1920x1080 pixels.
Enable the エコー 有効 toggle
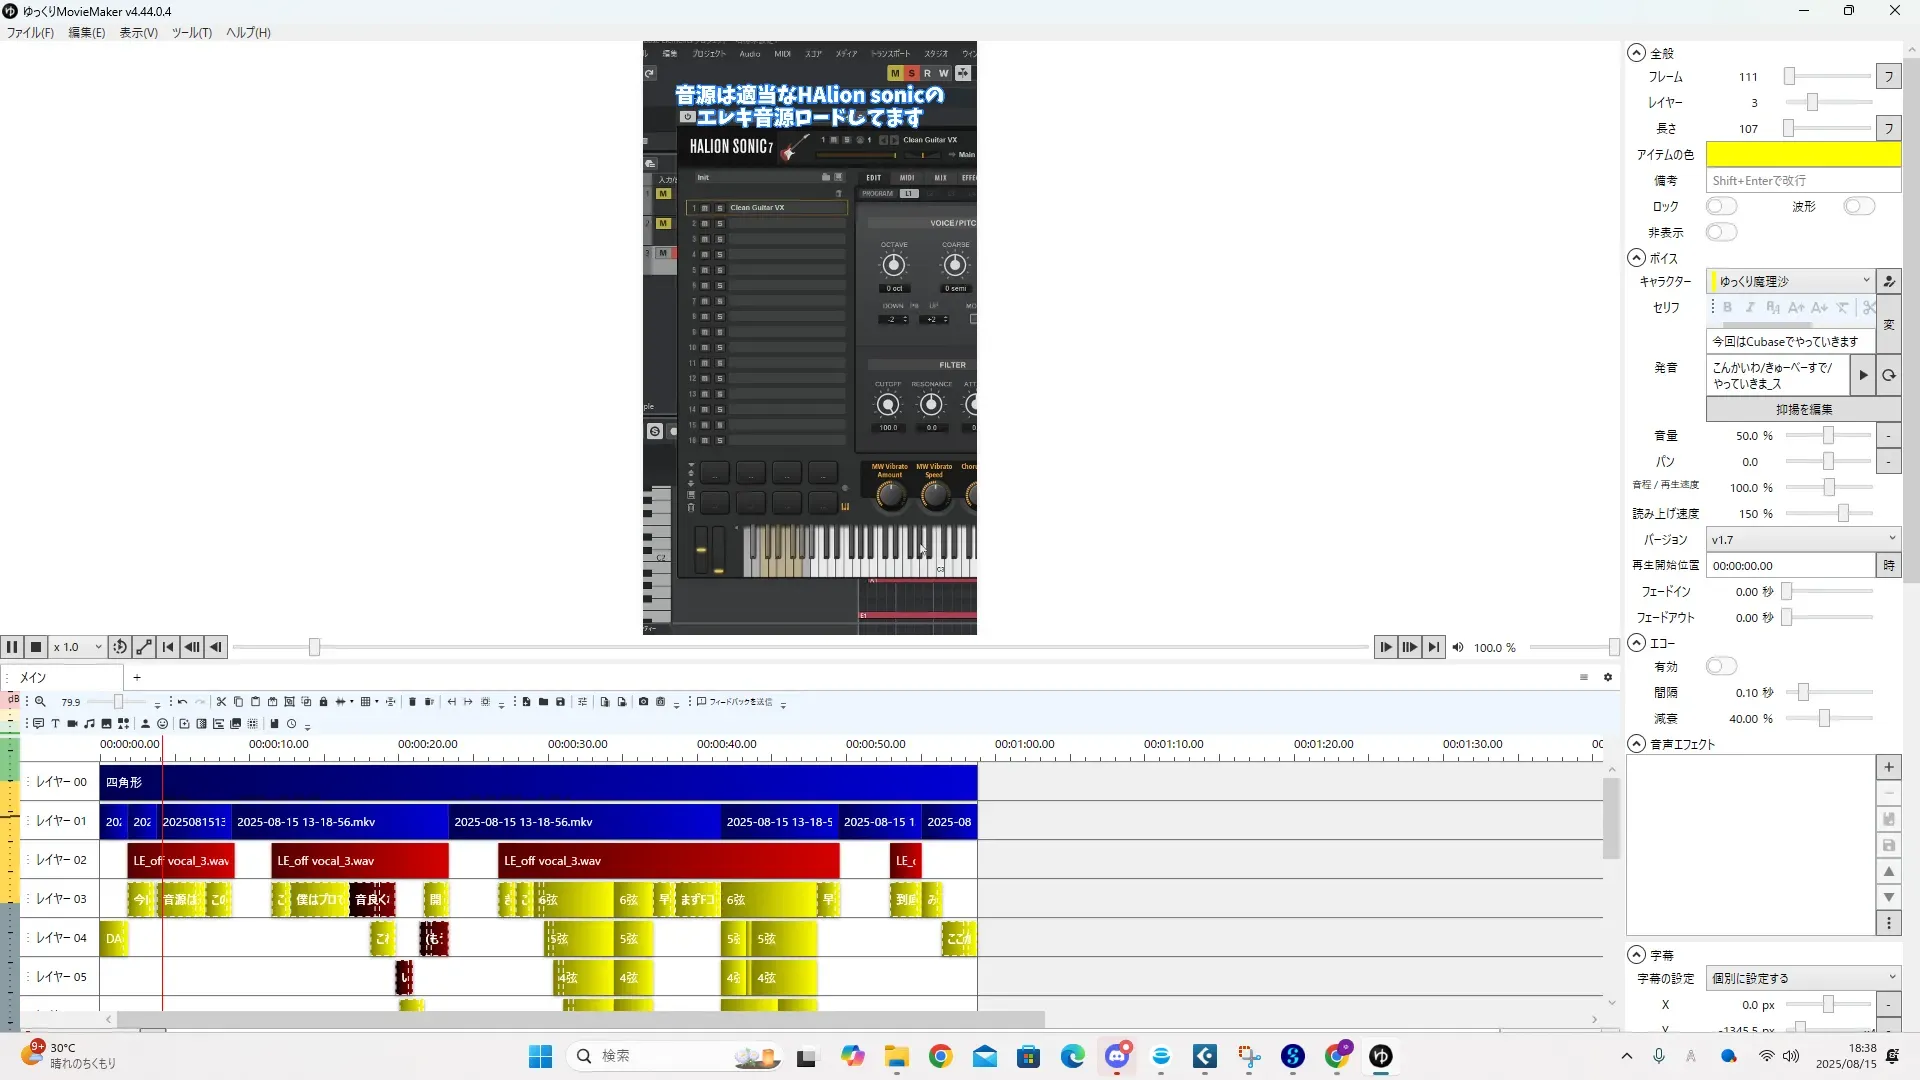(x=1721, y=666)
